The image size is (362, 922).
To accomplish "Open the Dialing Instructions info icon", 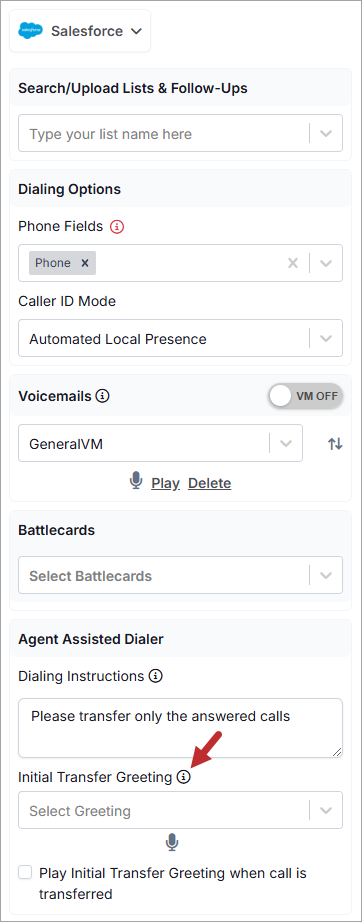I will click(155, 676).
